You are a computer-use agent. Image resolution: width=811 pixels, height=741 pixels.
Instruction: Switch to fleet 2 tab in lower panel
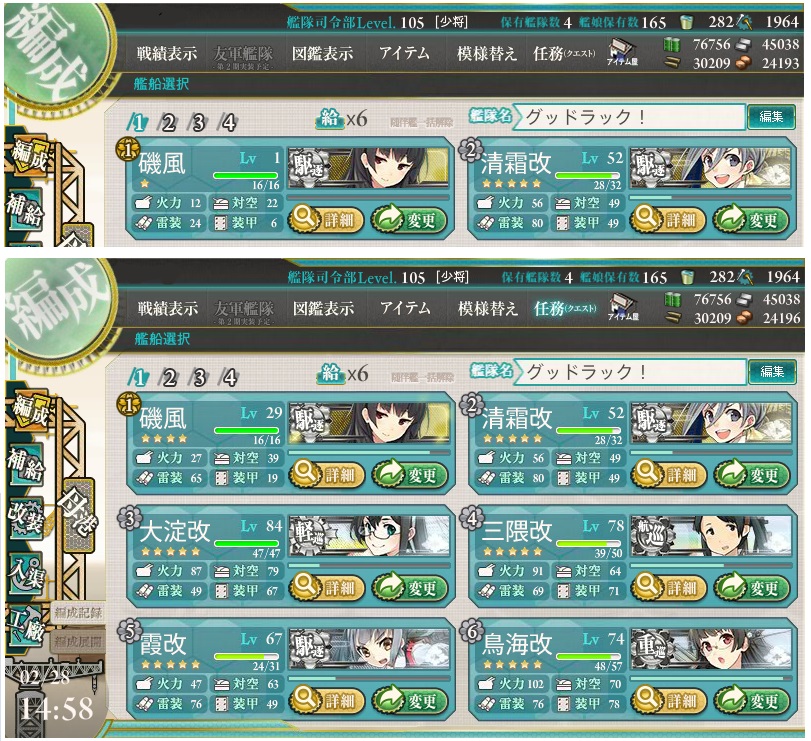169,378
